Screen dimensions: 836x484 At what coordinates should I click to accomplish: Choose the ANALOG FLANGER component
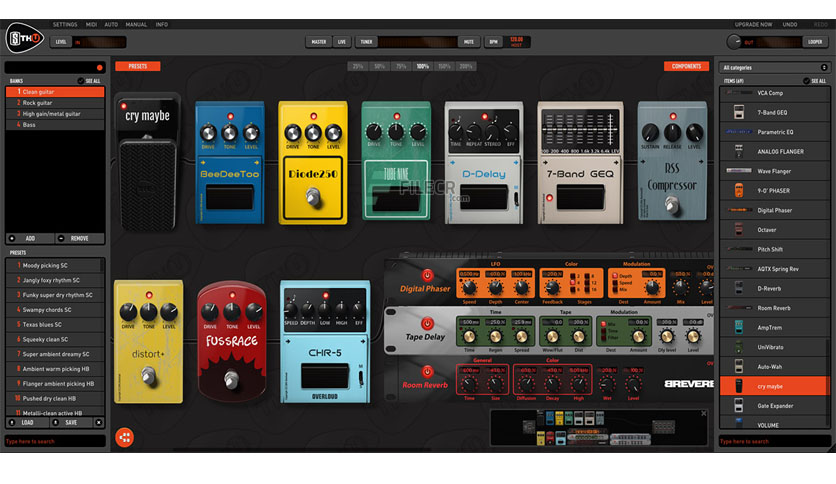tap(774, 151)
